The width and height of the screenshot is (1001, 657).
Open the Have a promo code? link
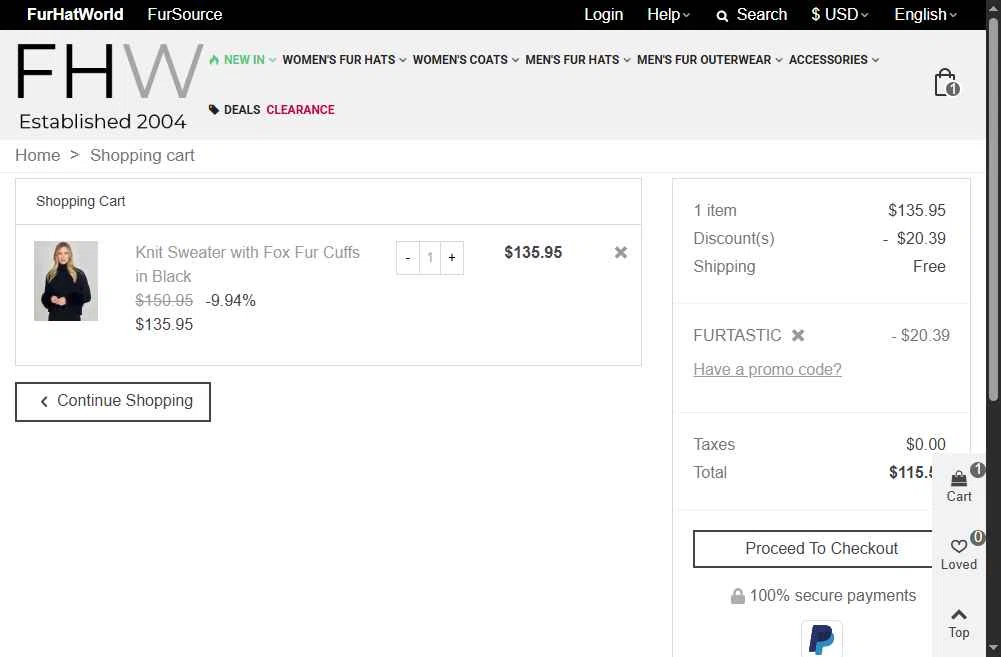coord(767,369)
